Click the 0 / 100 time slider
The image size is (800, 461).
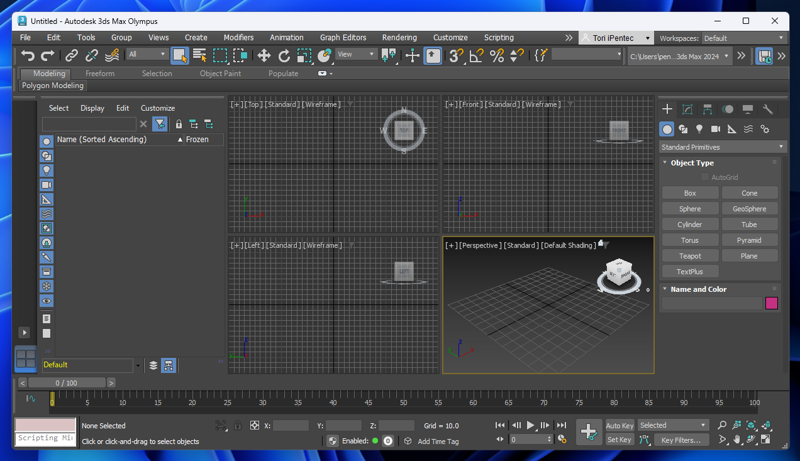tap(67, 383)
